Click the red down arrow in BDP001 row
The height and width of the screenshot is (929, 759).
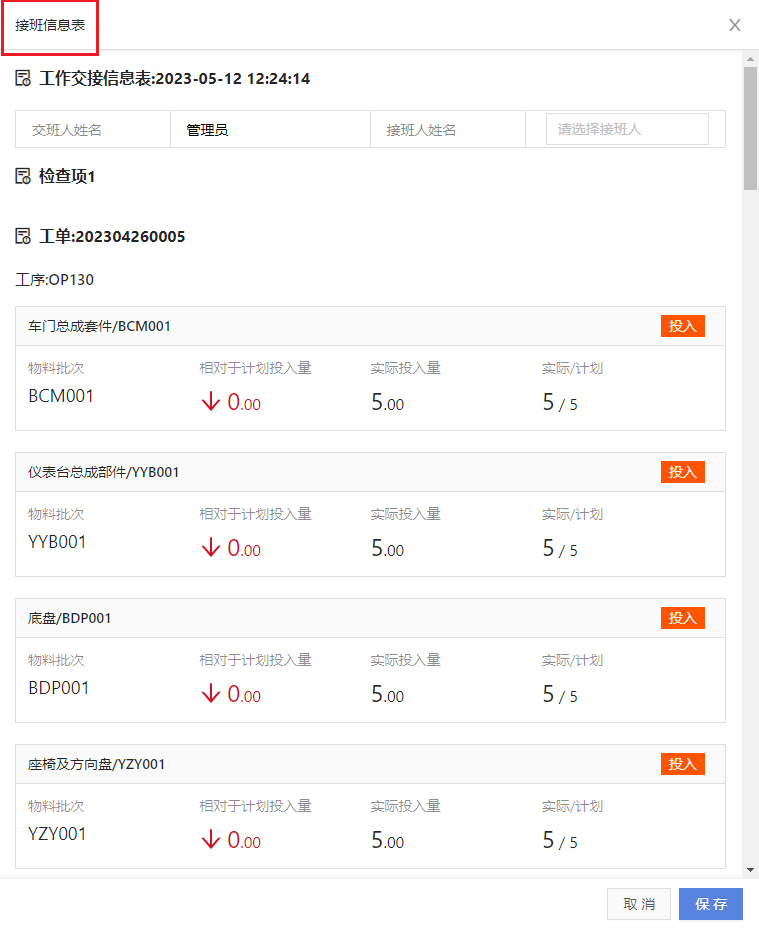pyautogui.click(x=210, y=694)
